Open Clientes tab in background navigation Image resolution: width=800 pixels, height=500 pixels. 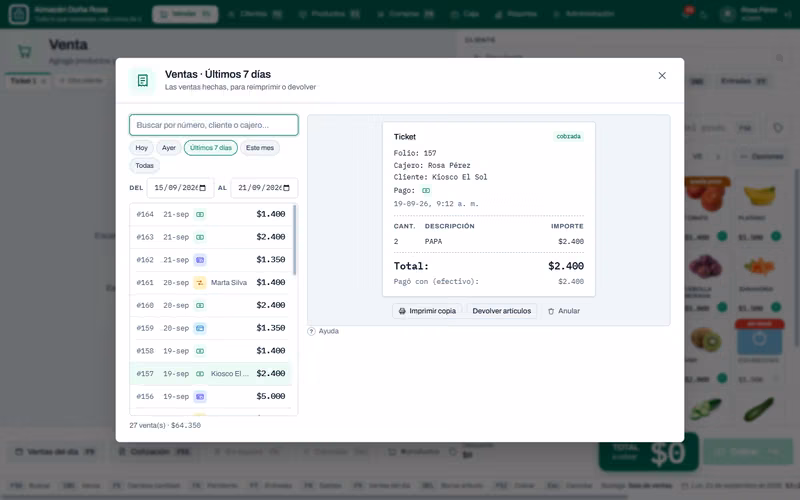click(x=255, y=14)
